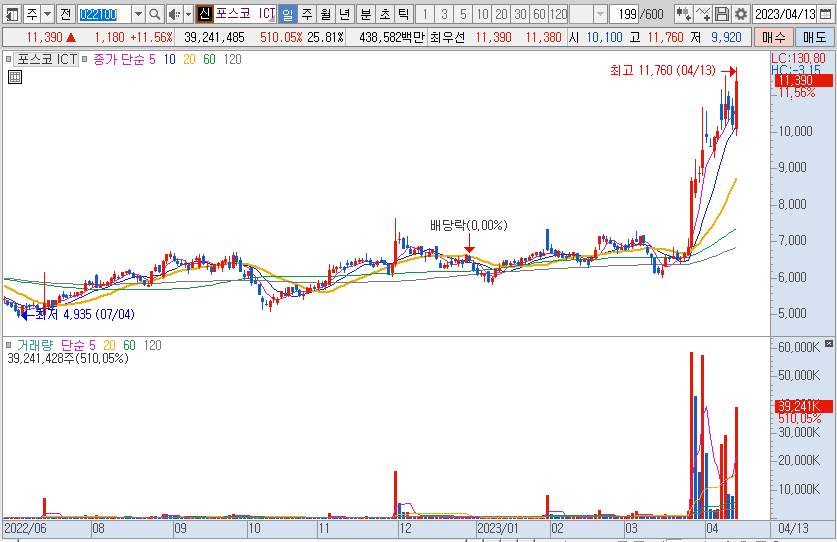Screen dimensions: 837x542
Task: Click the 2022/06 timeline label
Action: click(x=25, y=529)
